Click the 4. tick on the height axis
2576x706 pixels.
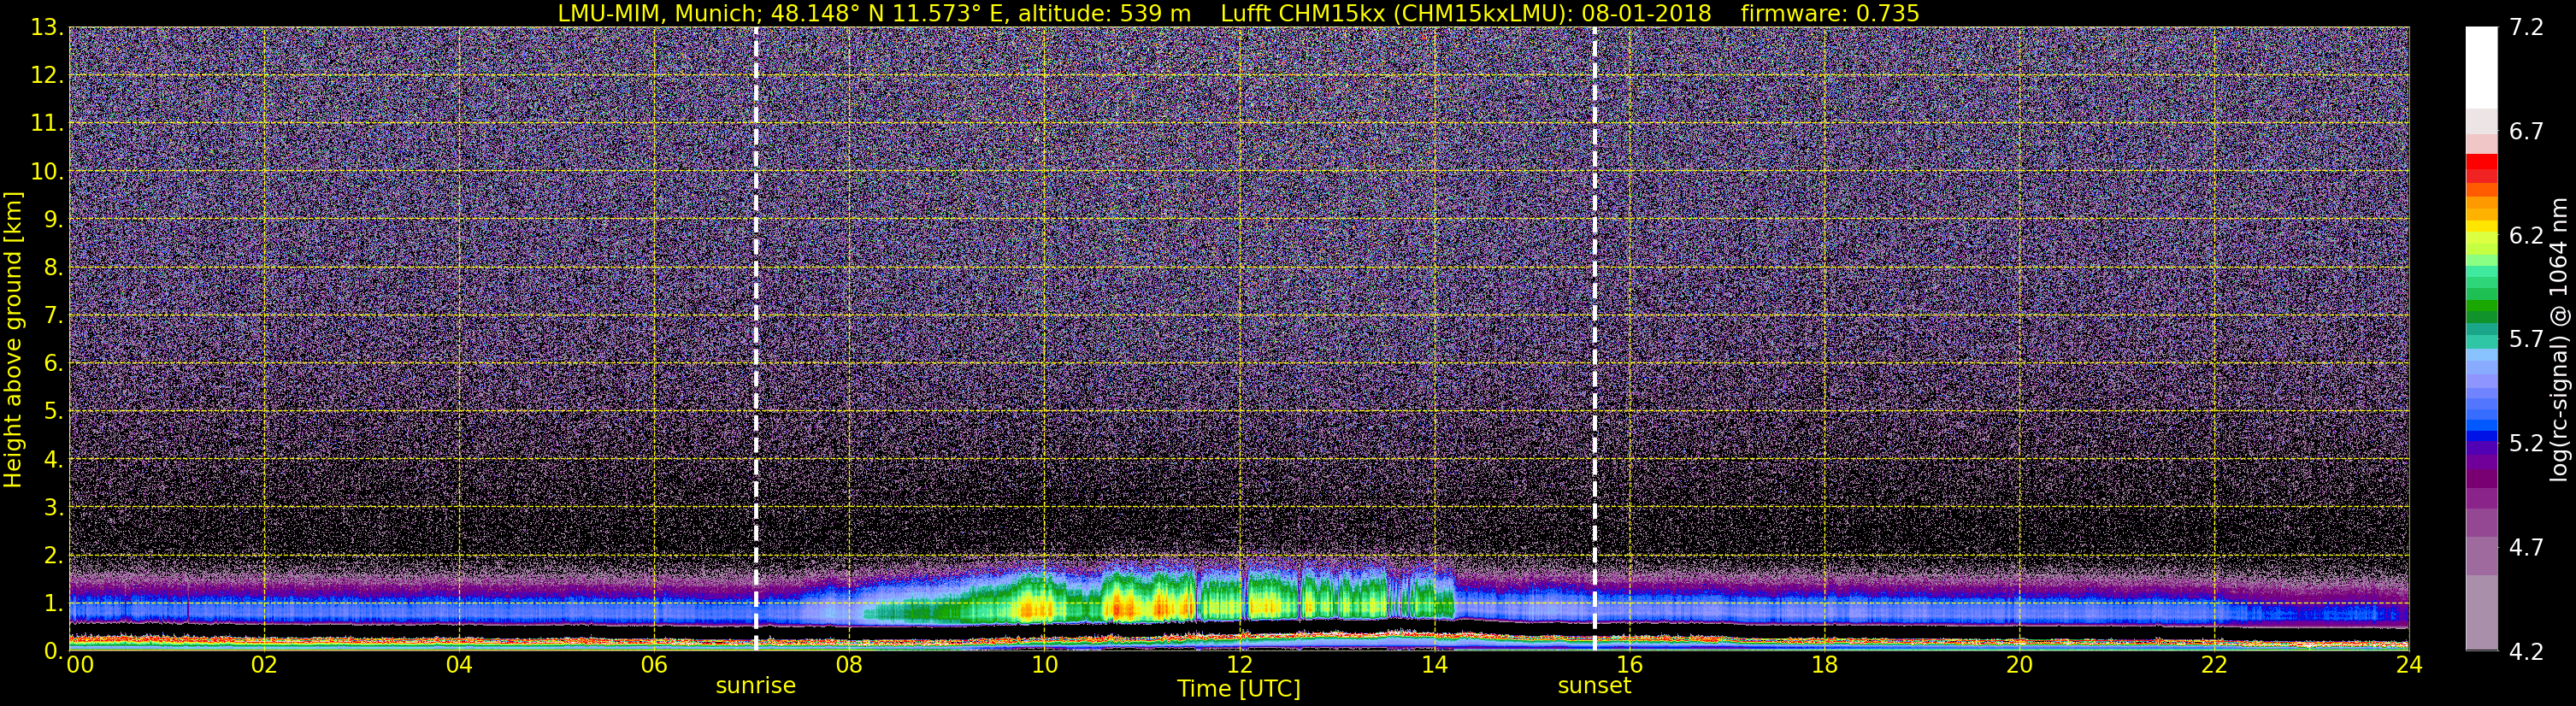(53, 460)
